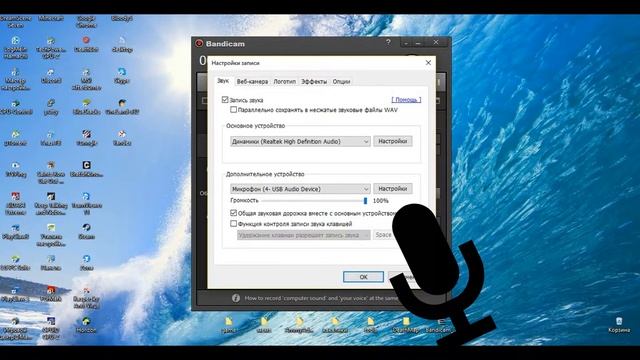
Task: Open the desktop icon with black C logo
Action: click(x=86, y=169)
